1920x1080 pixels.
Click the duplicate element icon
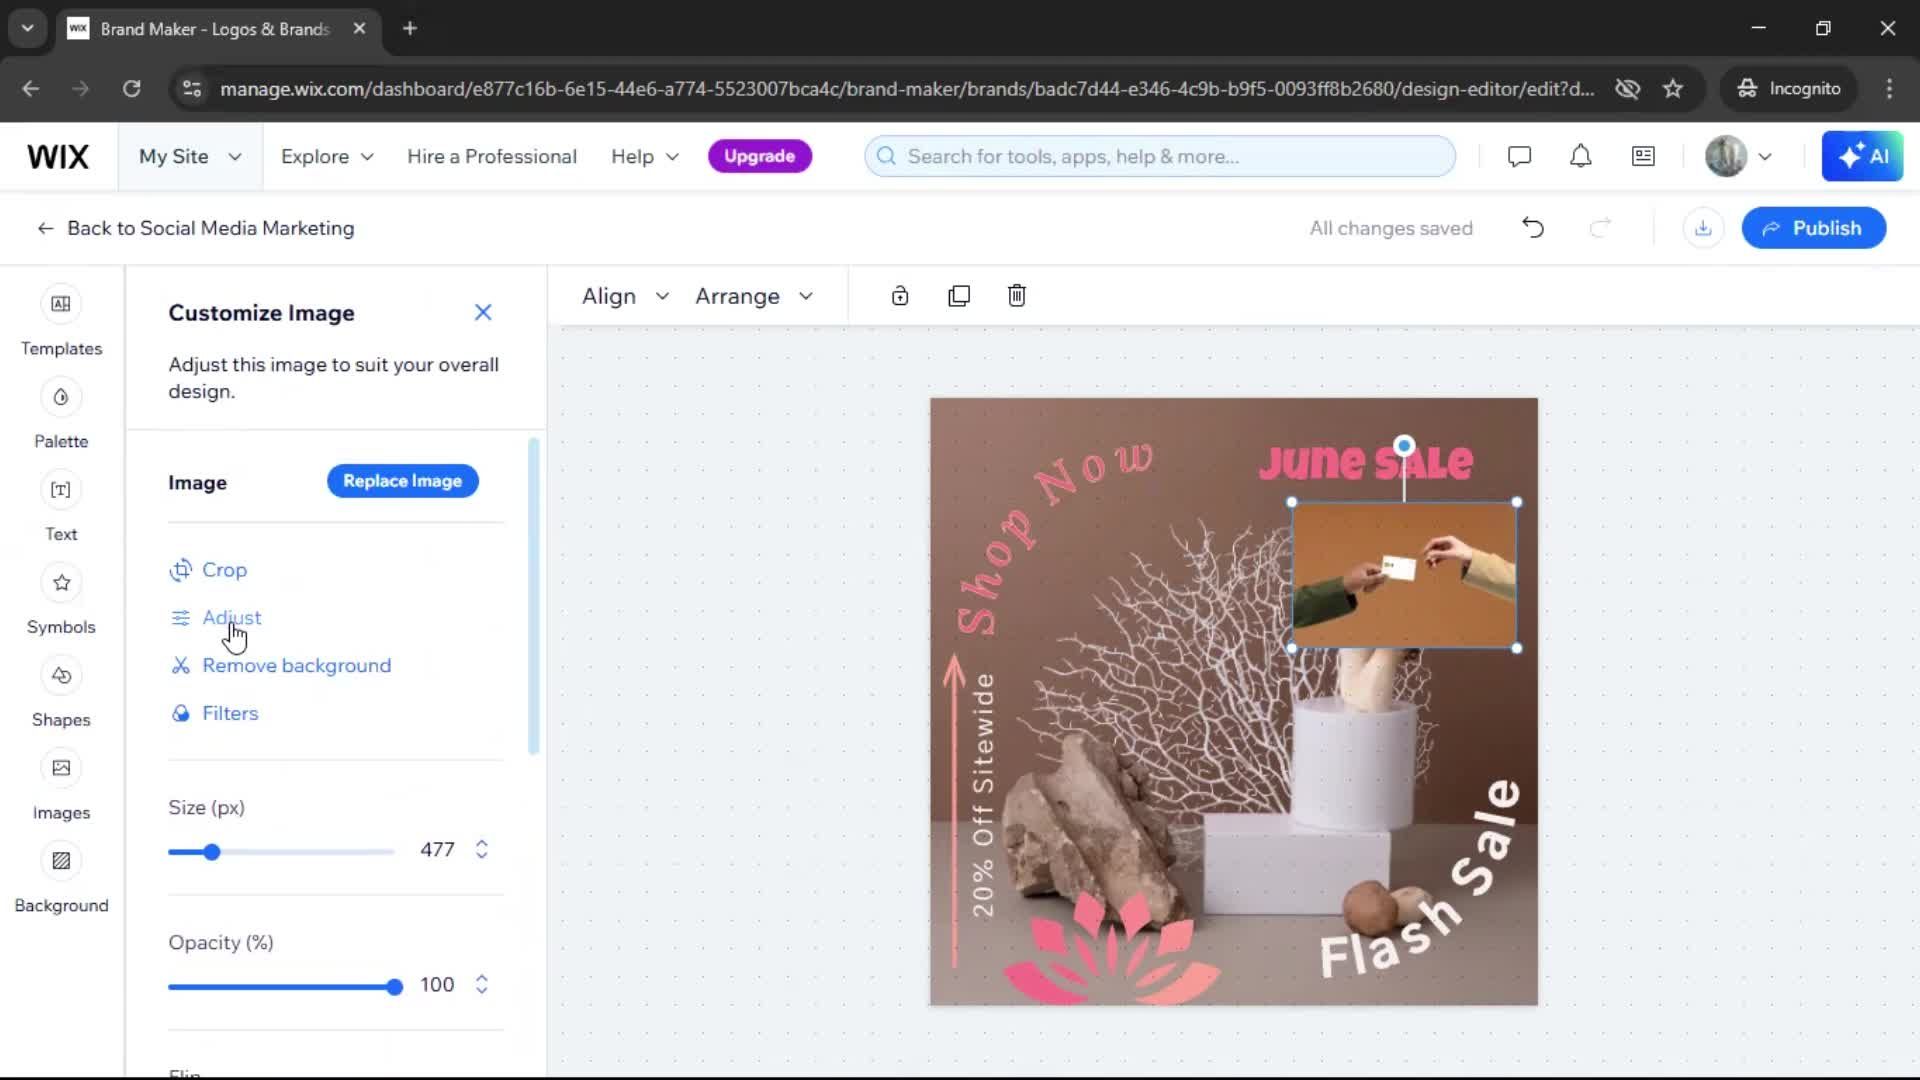click(x=959, y=296)
